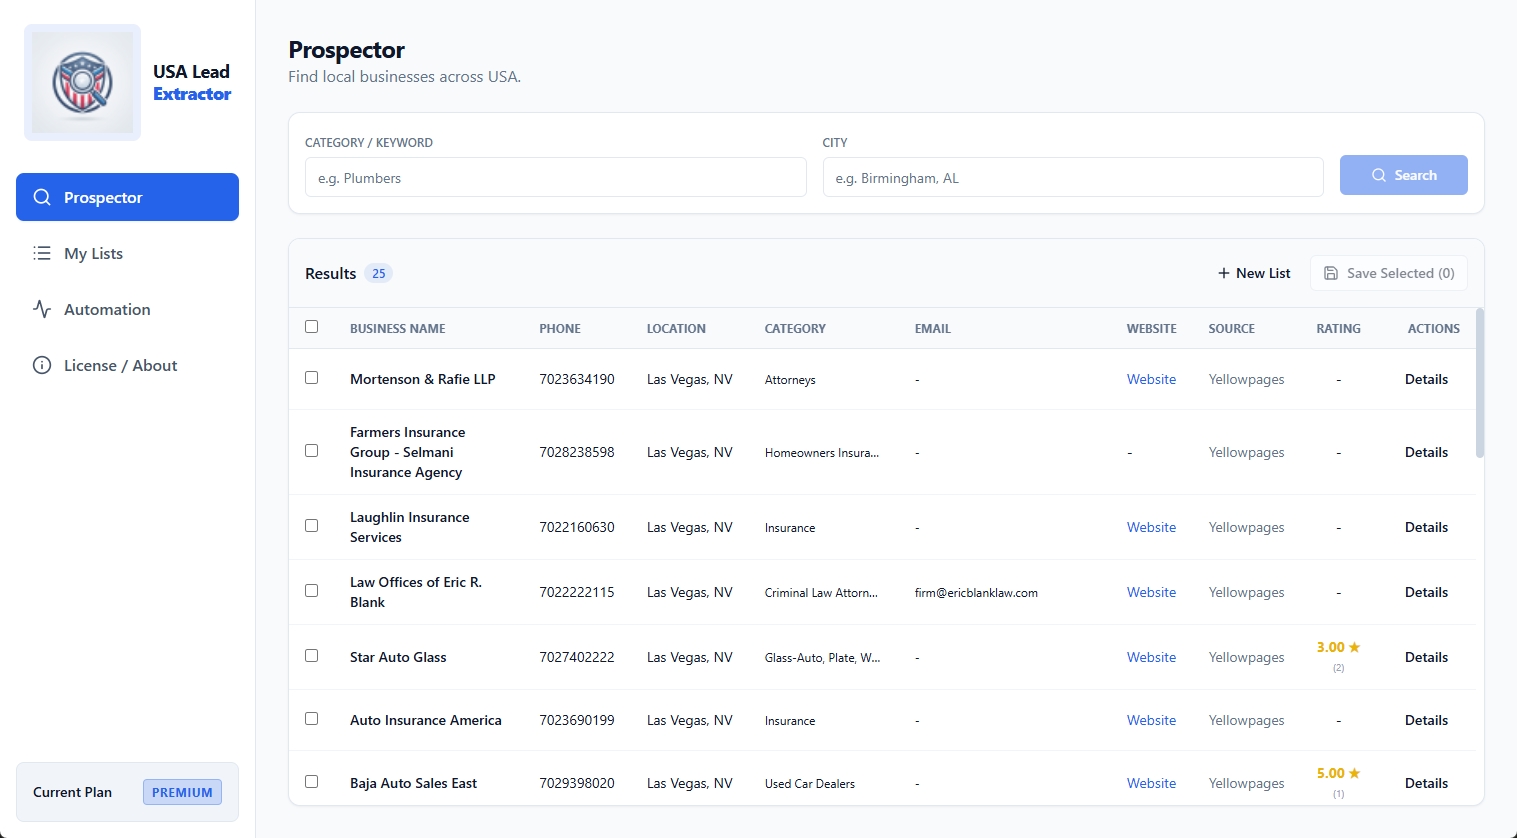The height and width of the screenshot is (838, 1517).
Task: Click the save icon beside Save Selected
Action: pyautogui.click(x=1331, y=272)
